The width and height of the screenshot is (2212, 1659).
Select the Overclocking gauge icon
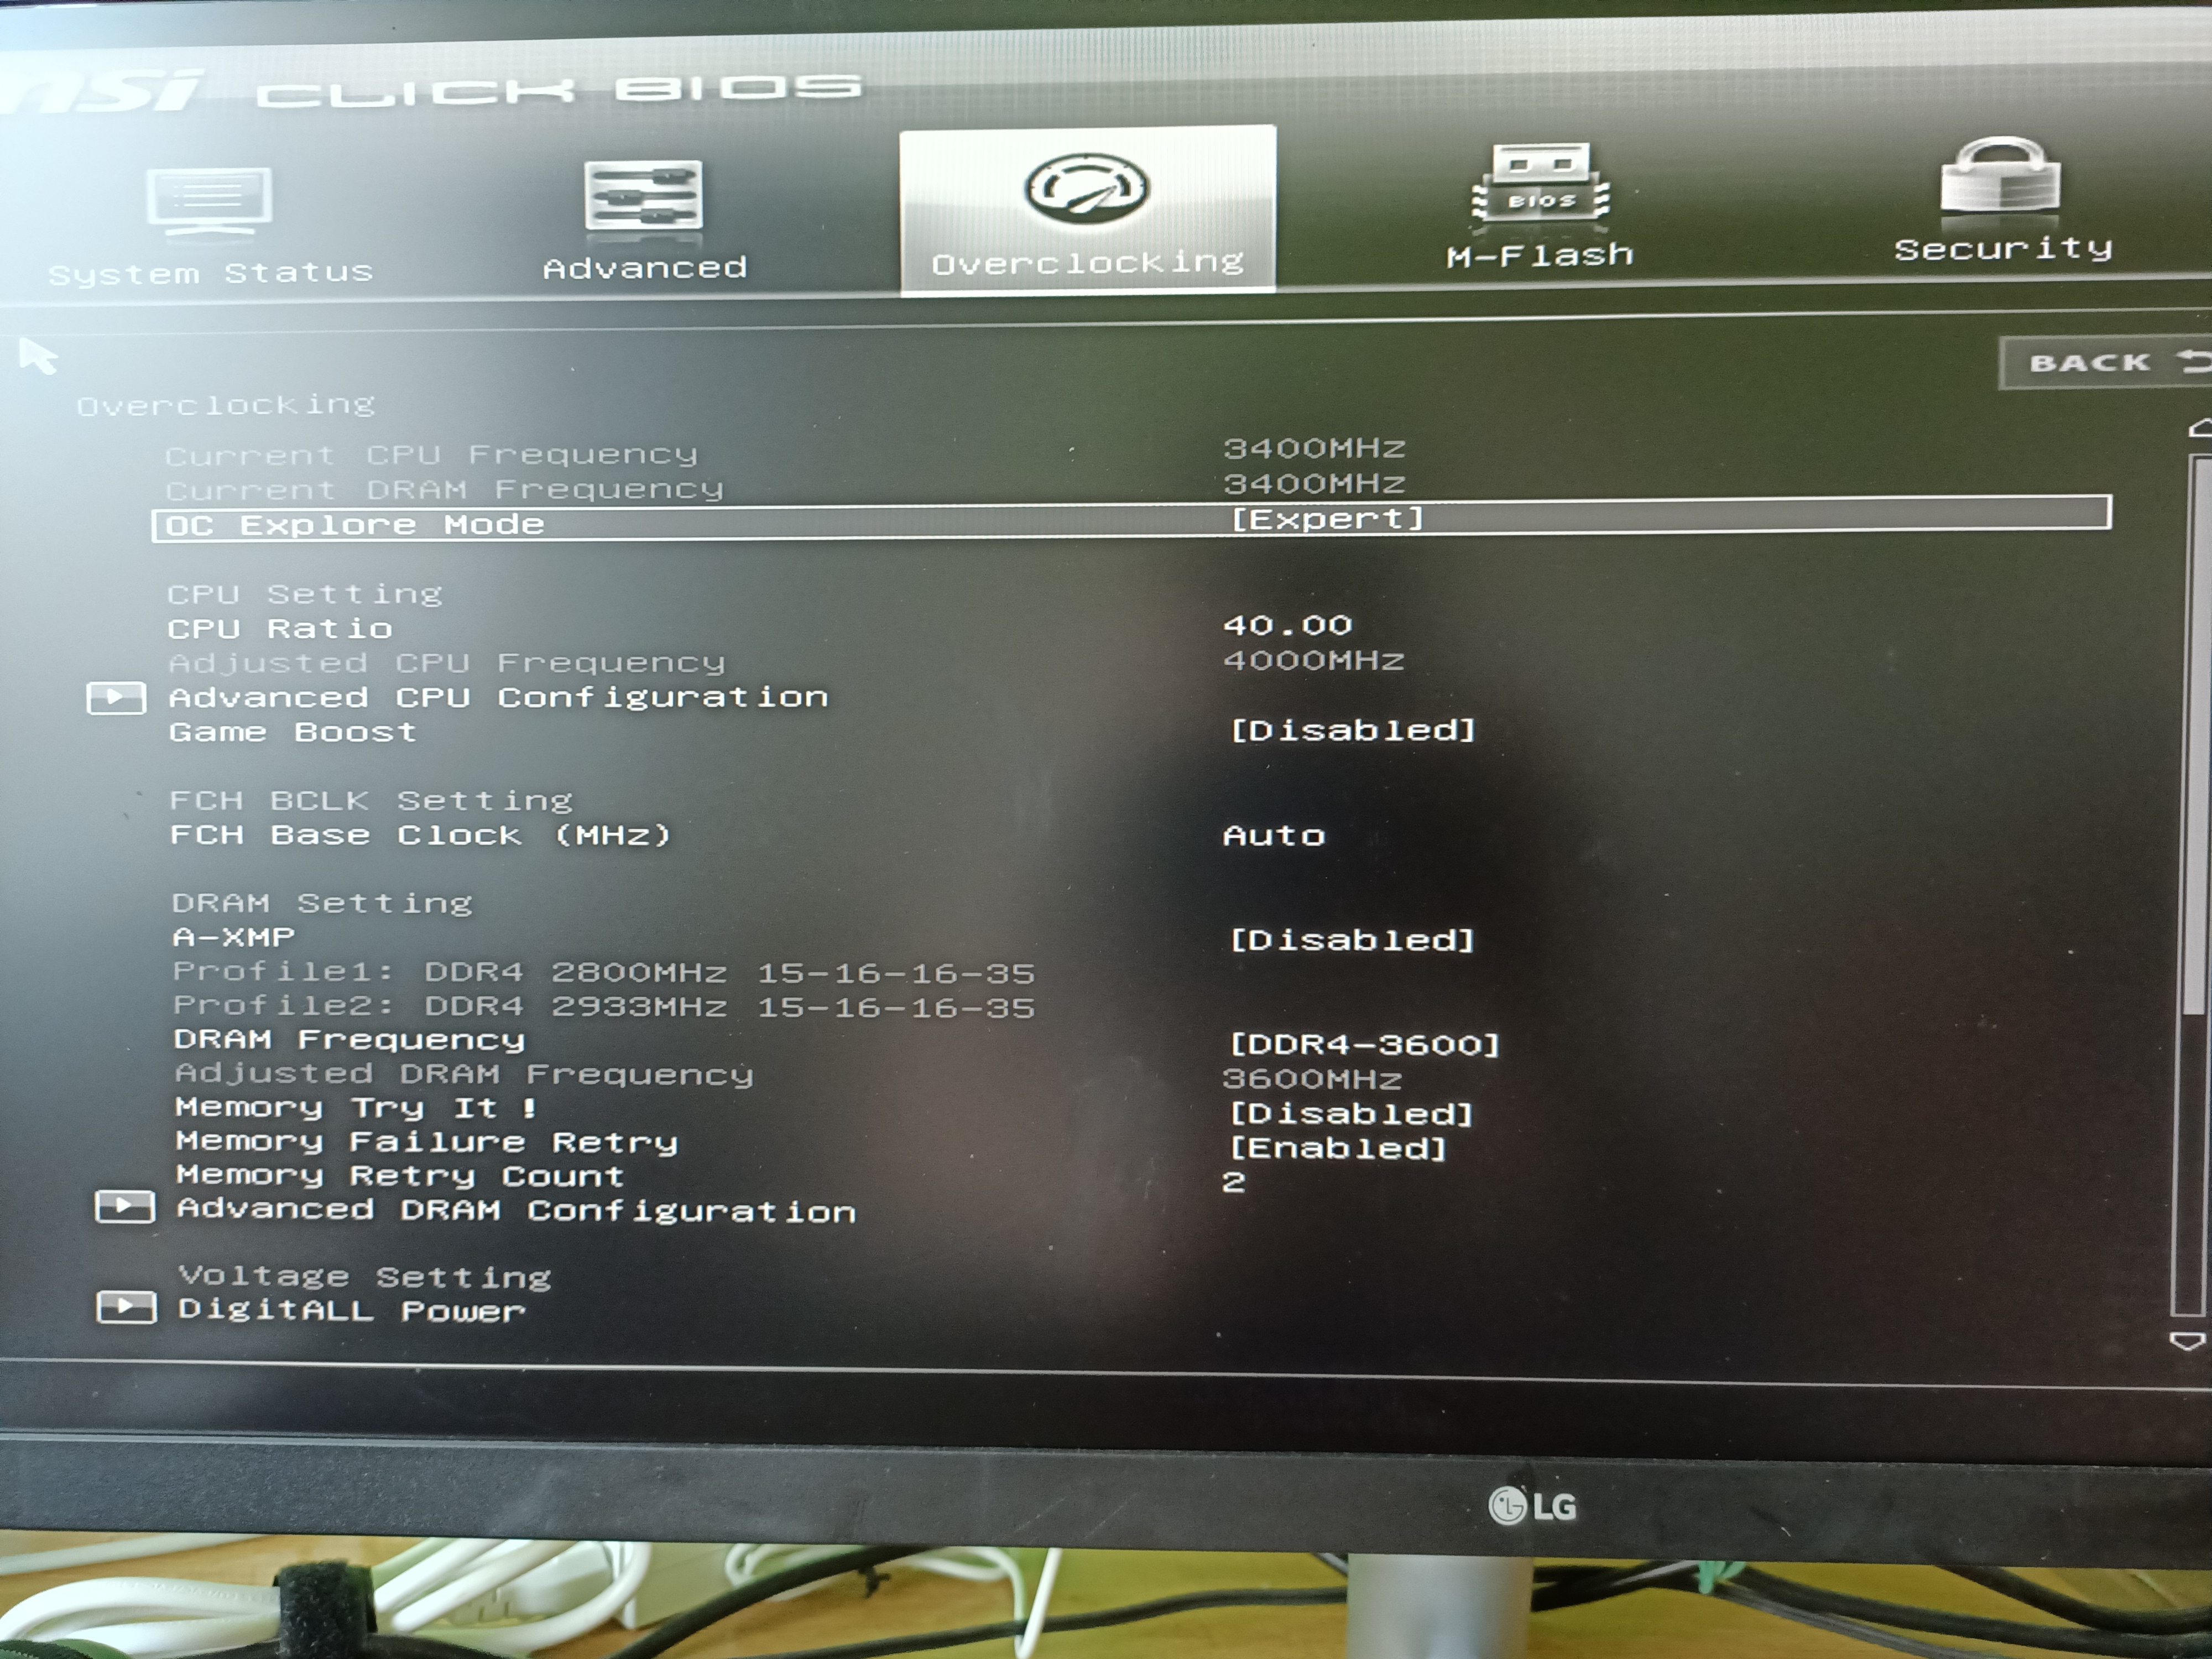click(x=1086, y=188)
